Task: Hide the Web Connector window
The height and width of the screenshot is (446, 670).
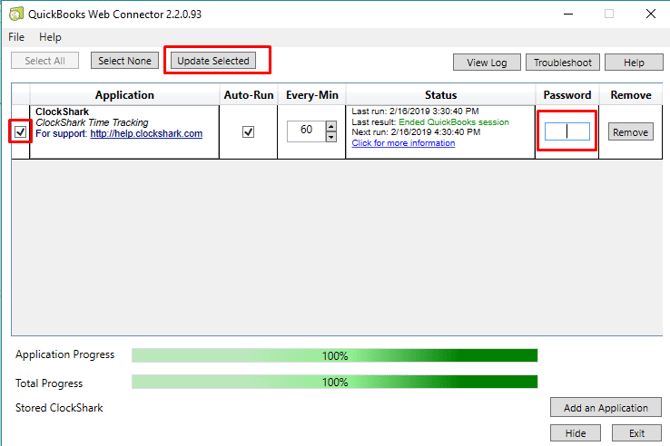Action: 575,433
